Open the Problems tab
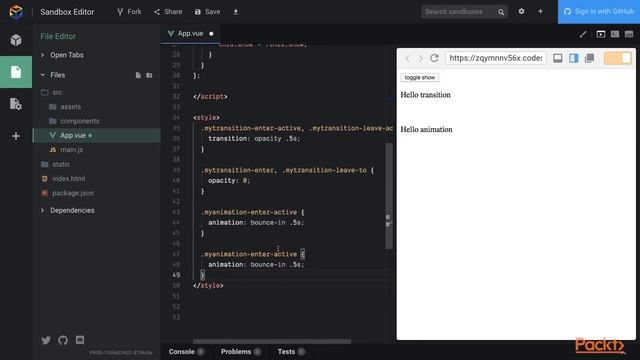 pyautogui.click(x=241, y=351)
